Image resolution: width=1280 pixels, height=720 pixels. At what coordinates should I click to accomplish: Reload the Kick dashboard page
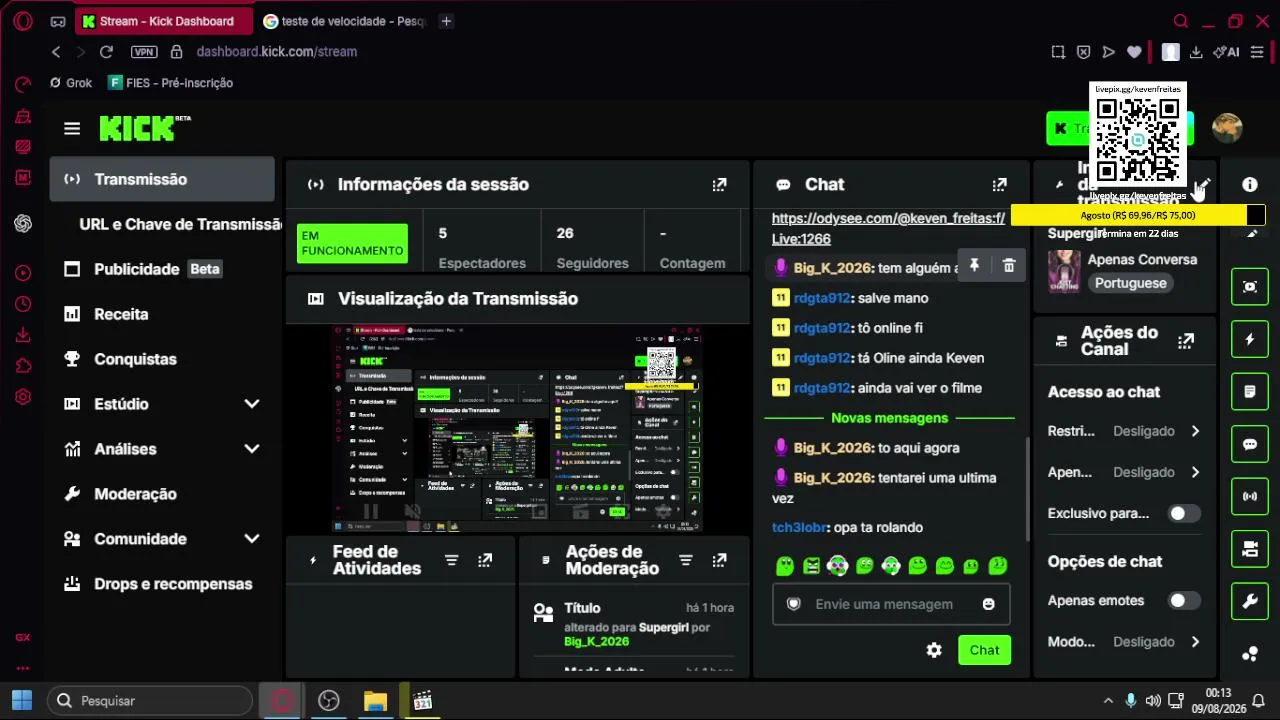pyautogui.click(x=106, y=52)
